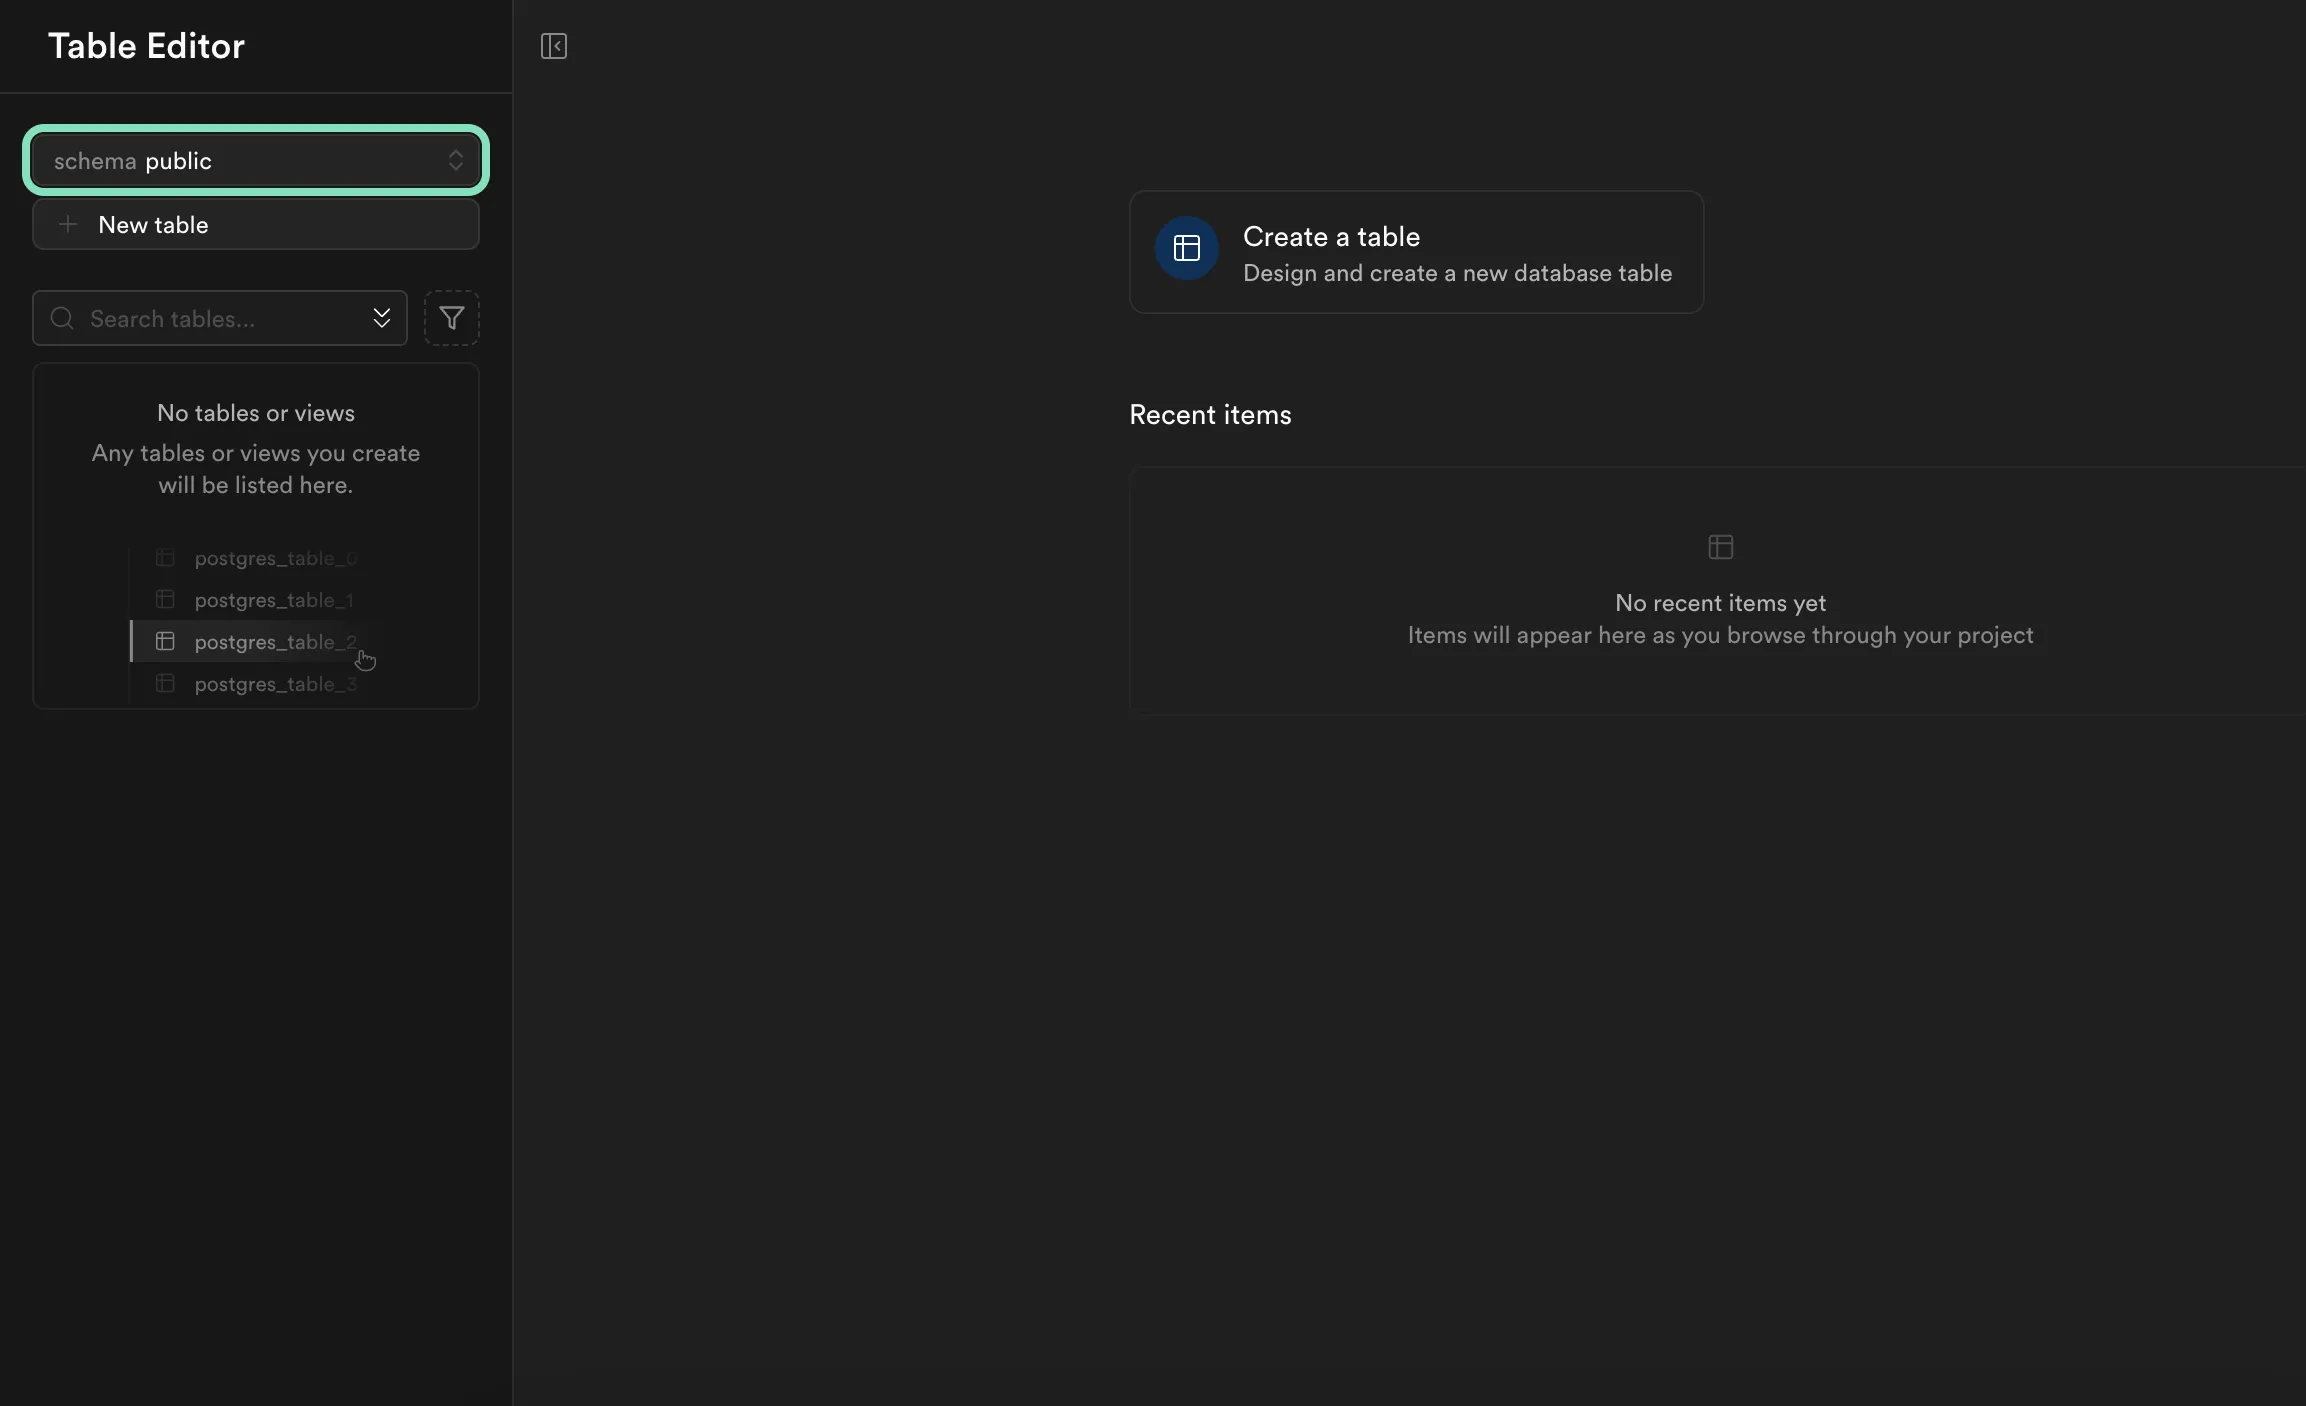The width and height of the screenshot is (2306, 1406).
Task: Select postgres_table_1 in the list
Action: tap(273, 600)
